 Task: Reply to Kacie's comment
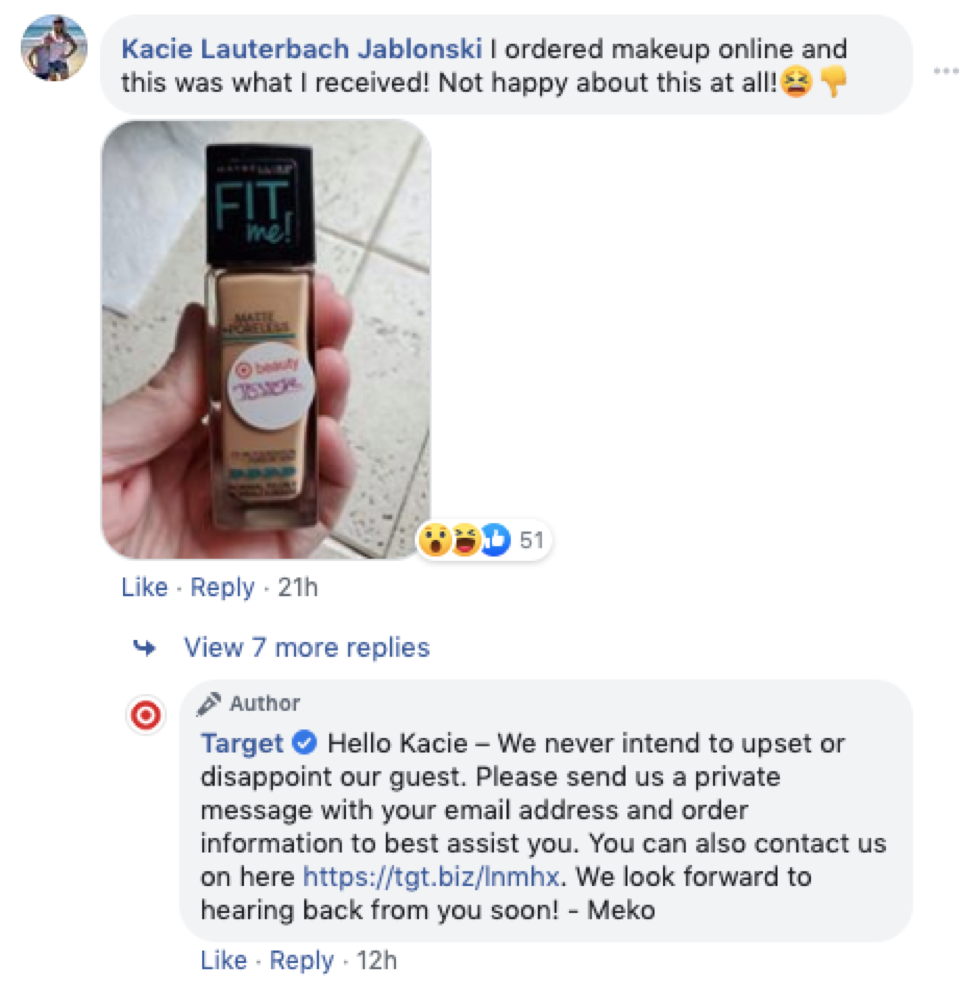(x=222, y=587)
